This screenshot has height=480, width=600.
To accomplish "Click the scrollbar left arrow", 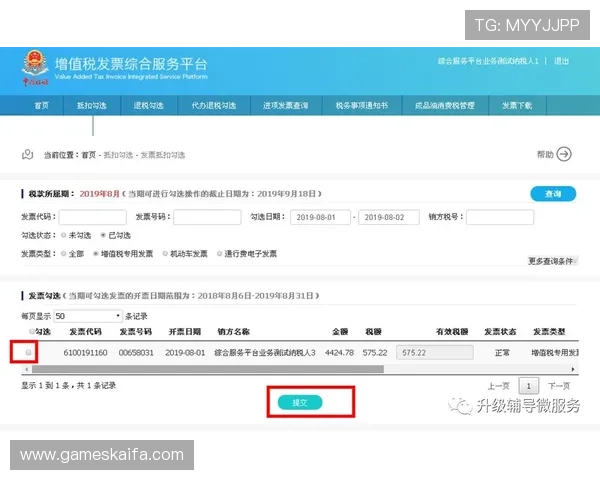I will [26, 369].
